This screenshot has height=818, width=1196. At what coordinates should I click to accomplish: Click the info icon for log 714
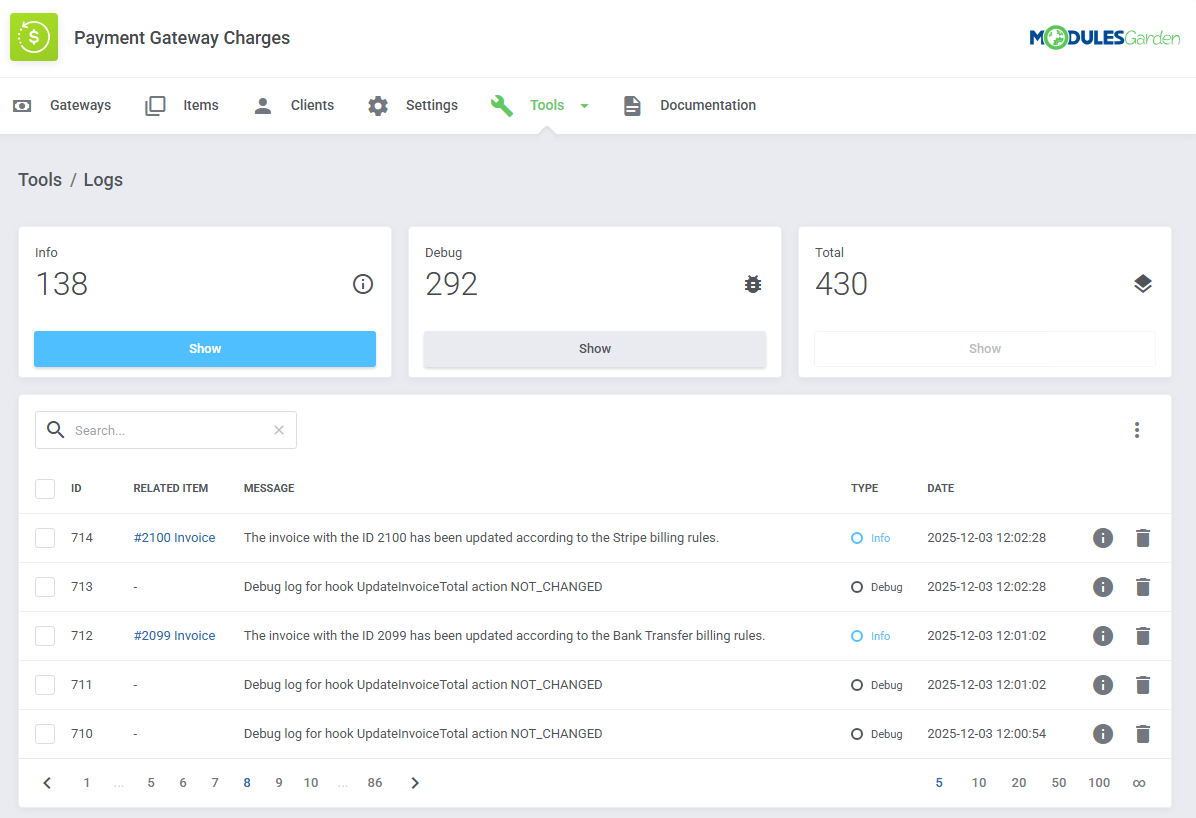(1102, 538)
